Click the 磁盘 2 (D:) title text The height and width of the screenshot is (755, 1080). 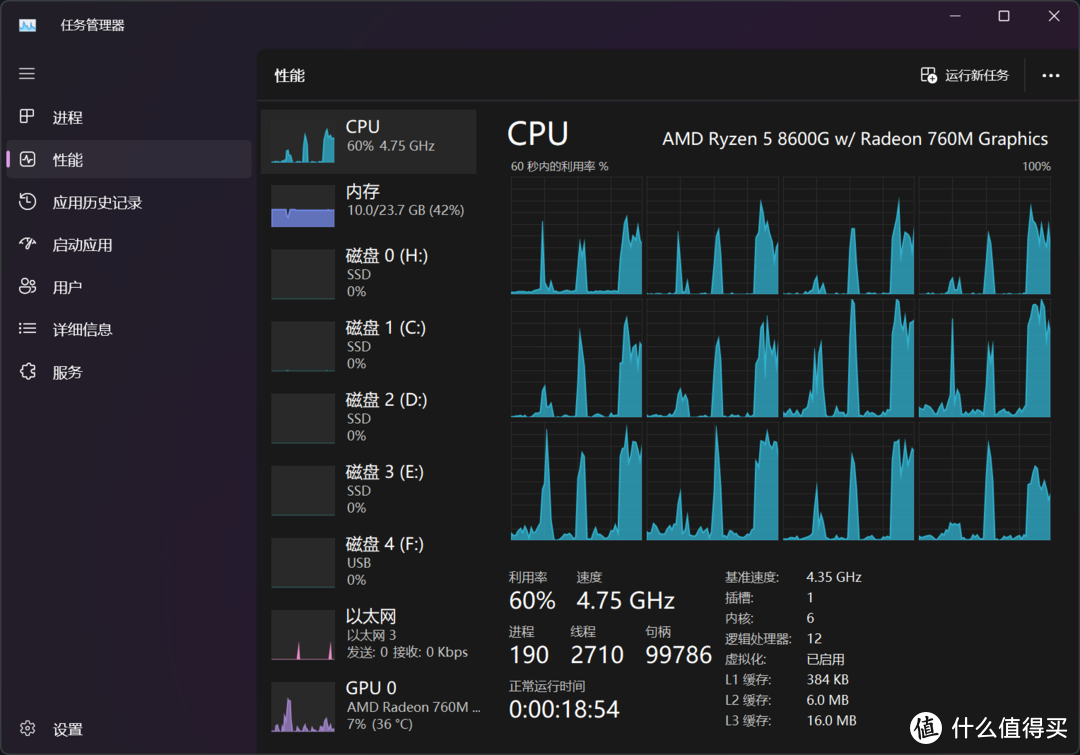(386, 400)
